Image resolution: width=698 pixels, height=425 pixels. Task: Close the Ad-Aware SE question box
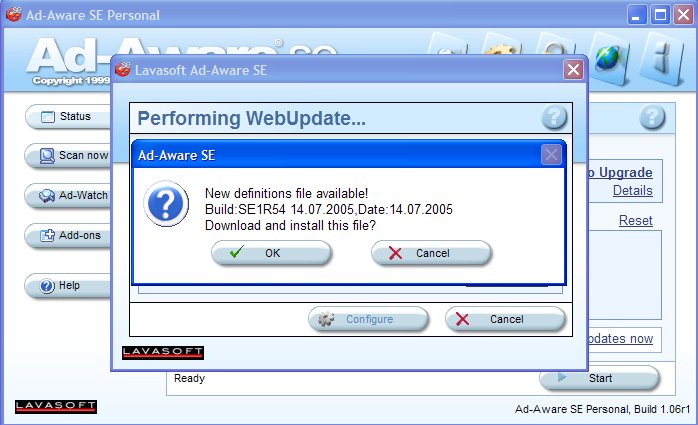point(551,155)
